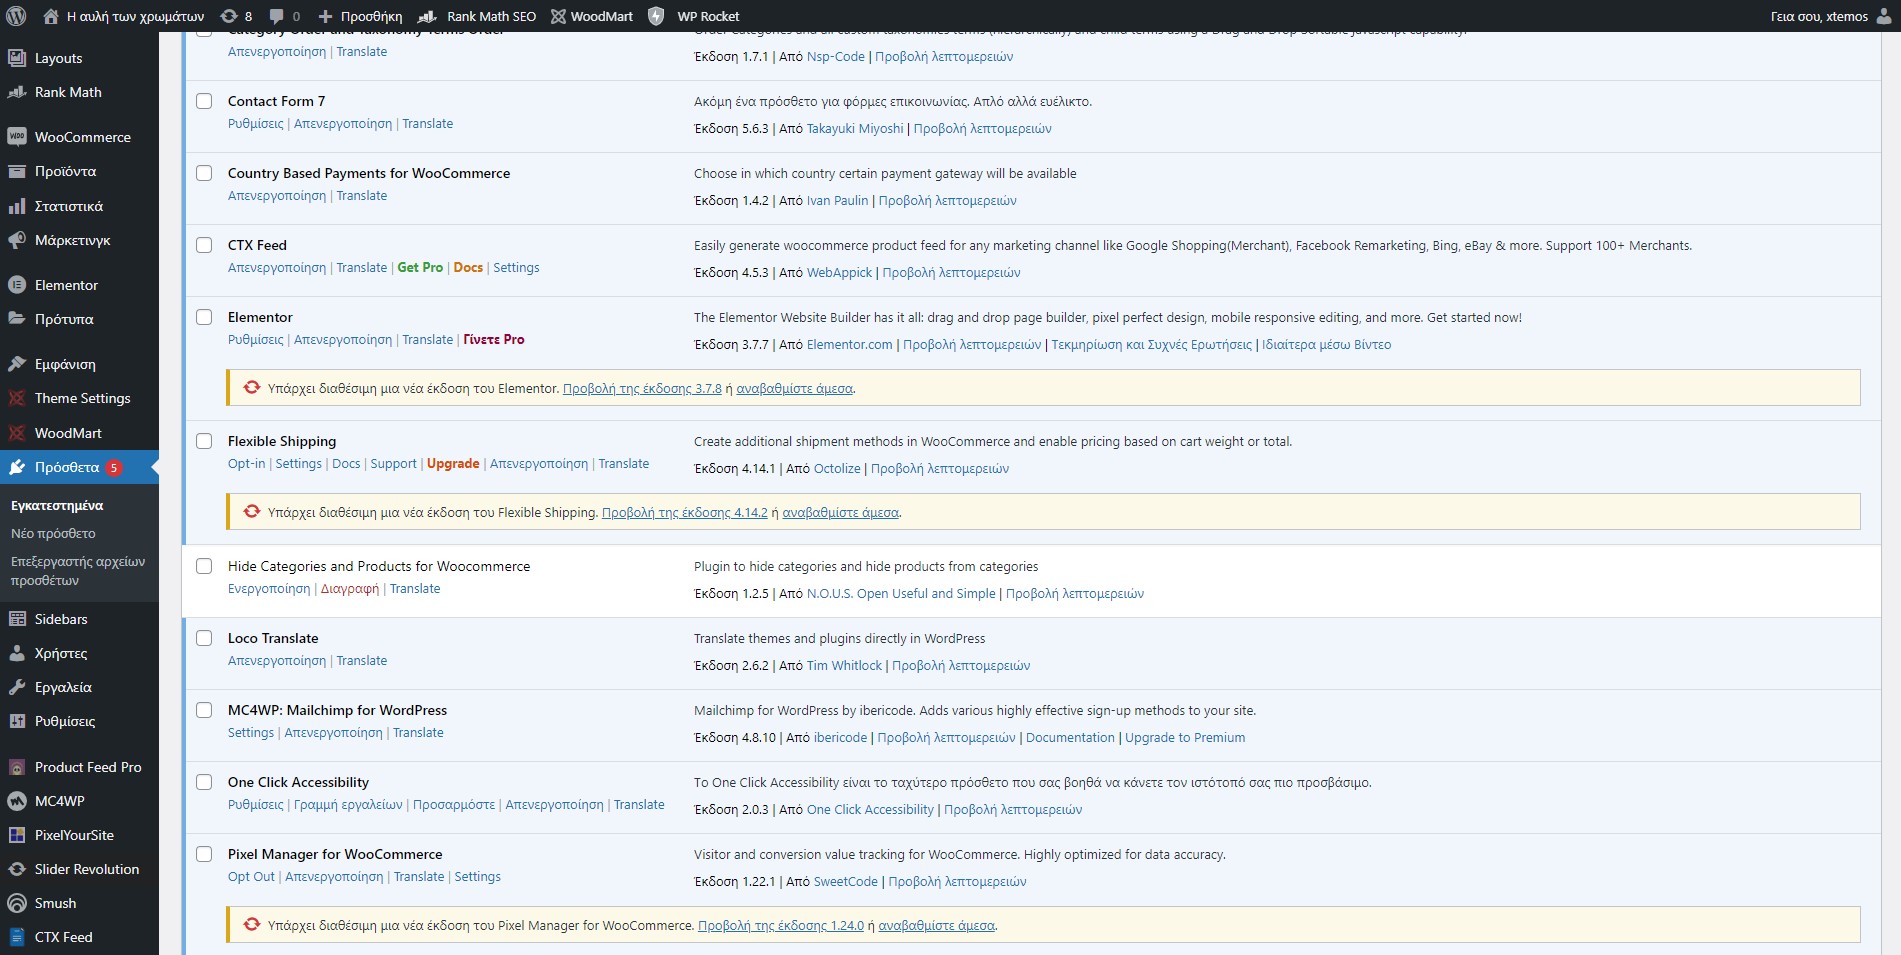Click the Πρότυπα folder icon
The image size is (1901, 955).
[17, 319]
